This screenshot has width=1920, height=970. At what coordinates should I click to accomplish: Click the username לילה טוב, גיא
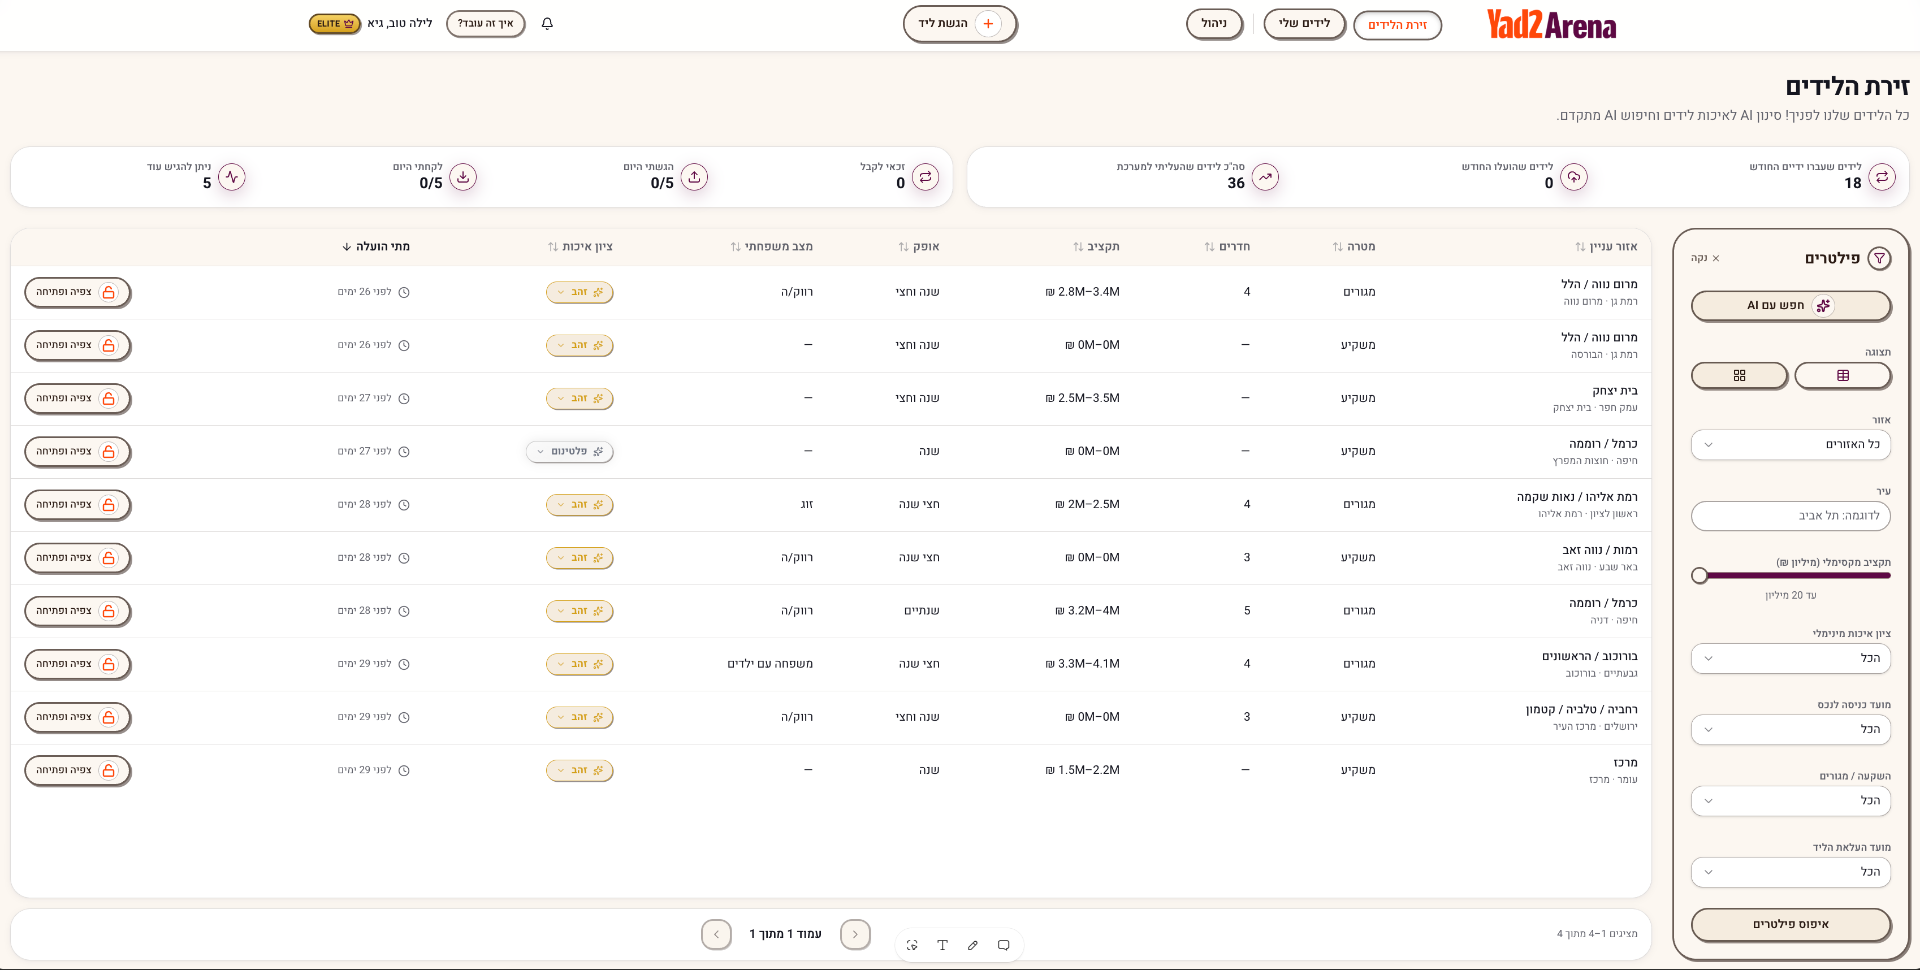(399, 24)
